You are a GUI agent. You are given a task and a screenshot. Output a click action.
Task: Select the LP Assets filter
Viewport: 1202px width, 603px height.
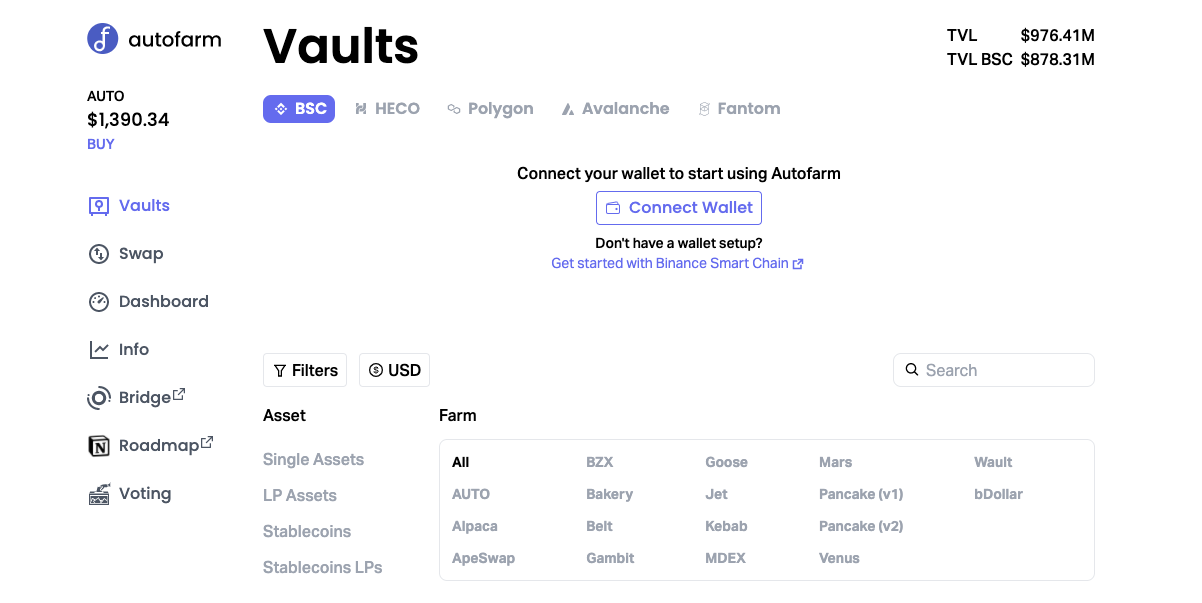click(x=300, y=496)
